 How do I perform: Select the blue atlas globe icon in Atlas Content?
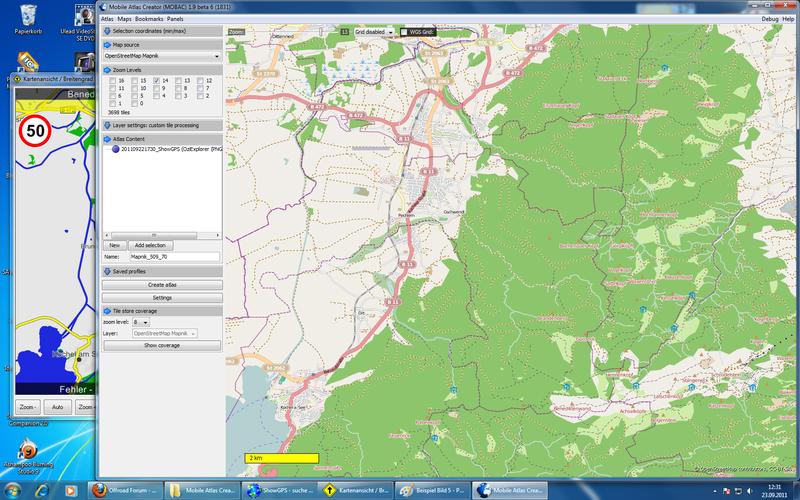coord(116,149)
